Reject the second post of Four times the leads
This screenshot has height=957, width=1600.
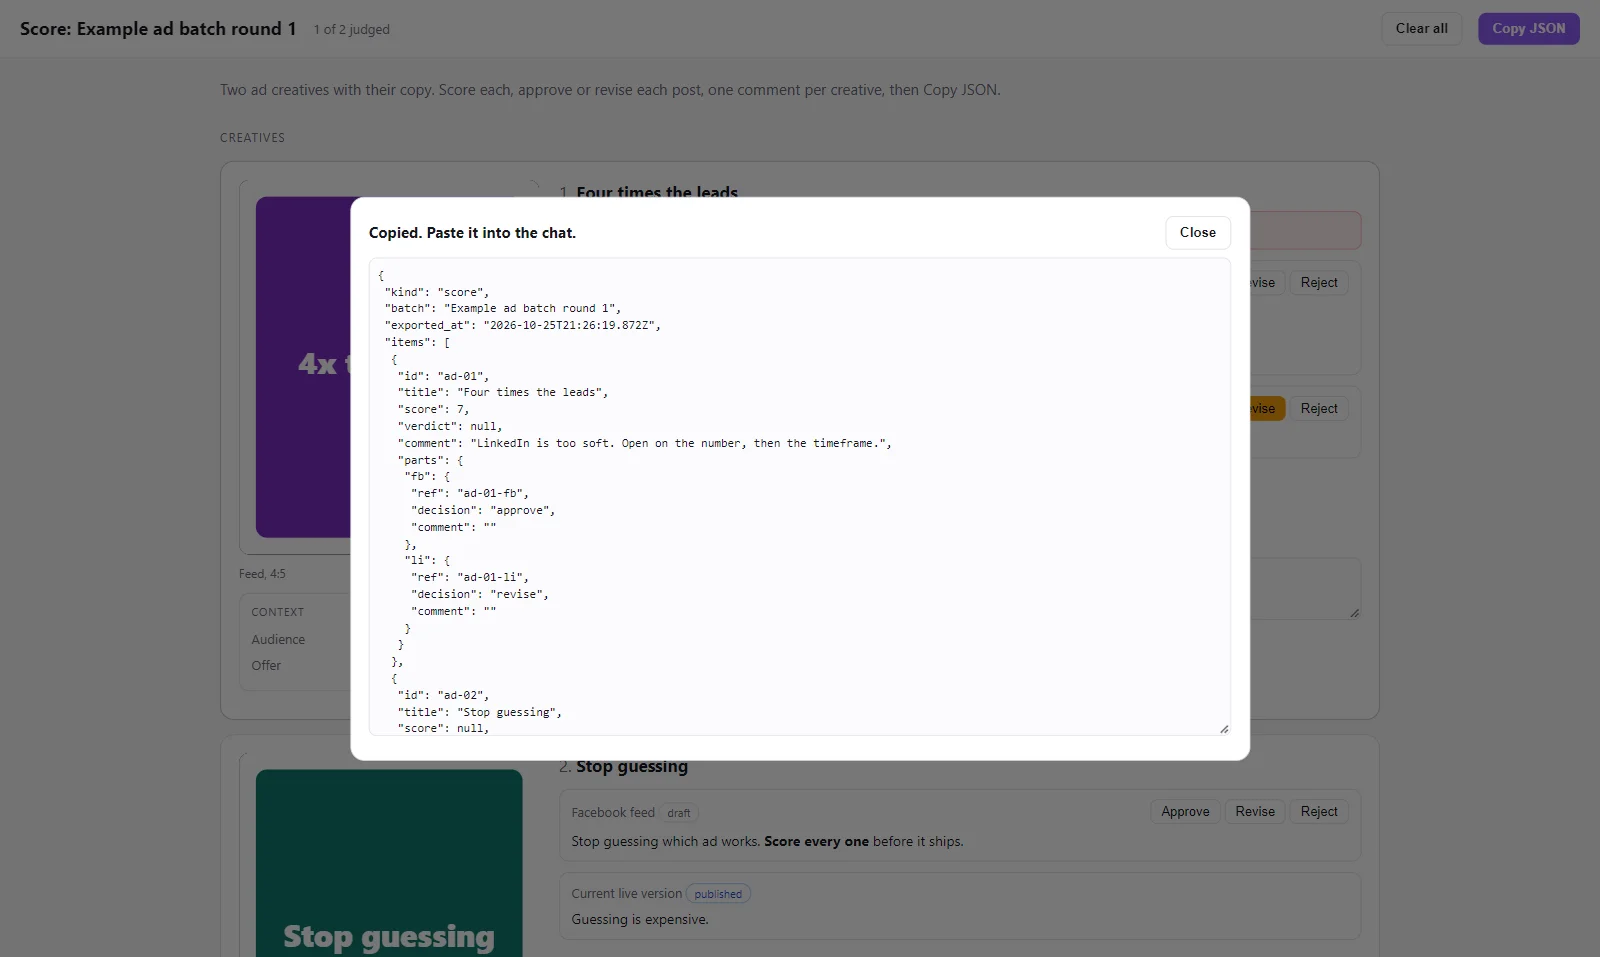(1319, 408)
